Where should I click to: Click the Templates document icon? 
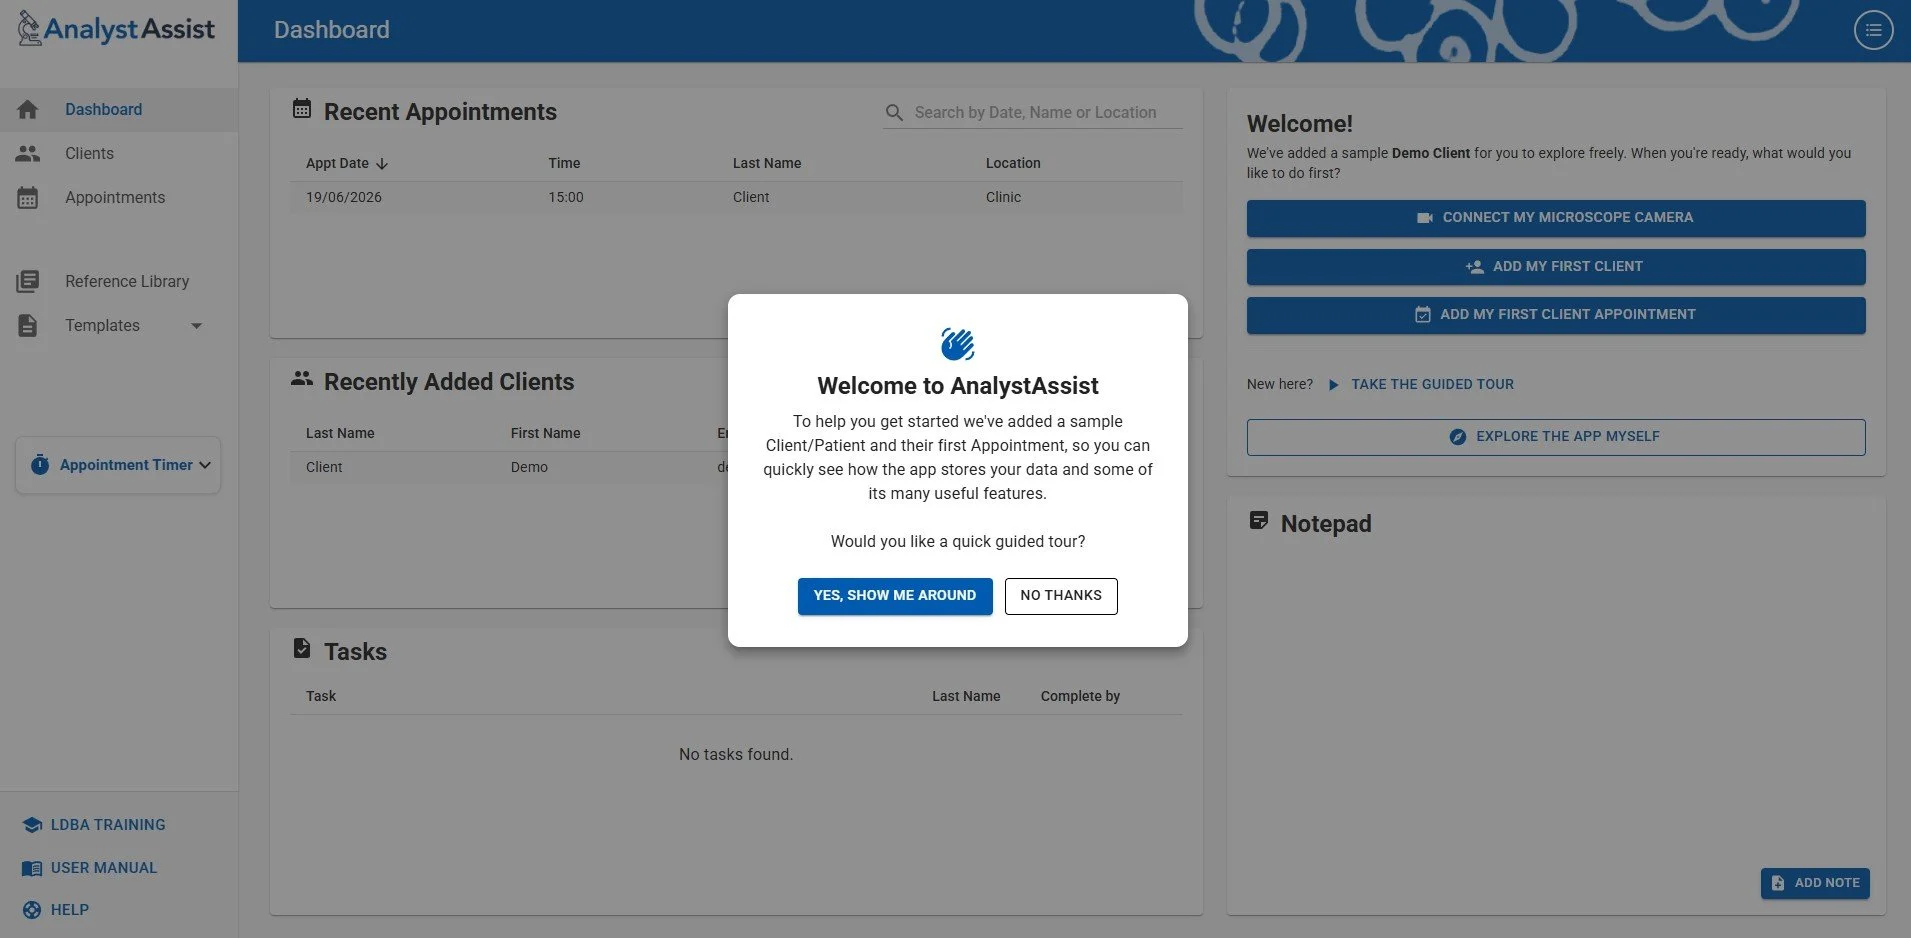[x=28, y=325]
